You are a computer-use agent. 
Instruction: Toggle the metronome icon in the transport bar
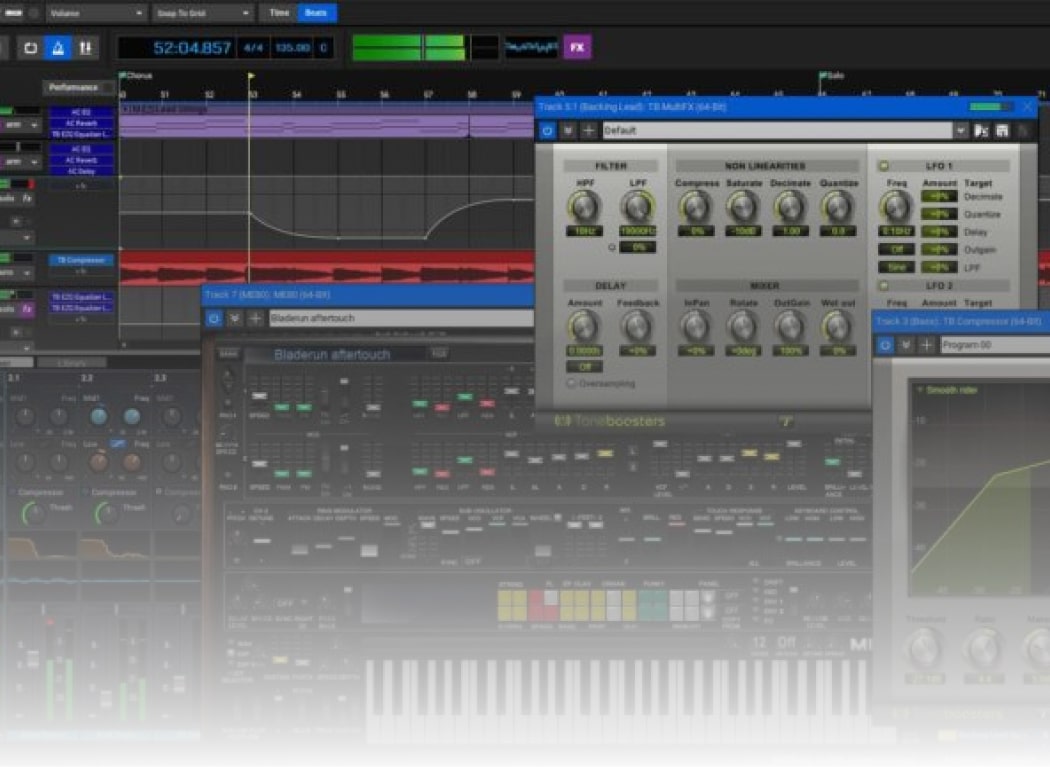(58, 48)
